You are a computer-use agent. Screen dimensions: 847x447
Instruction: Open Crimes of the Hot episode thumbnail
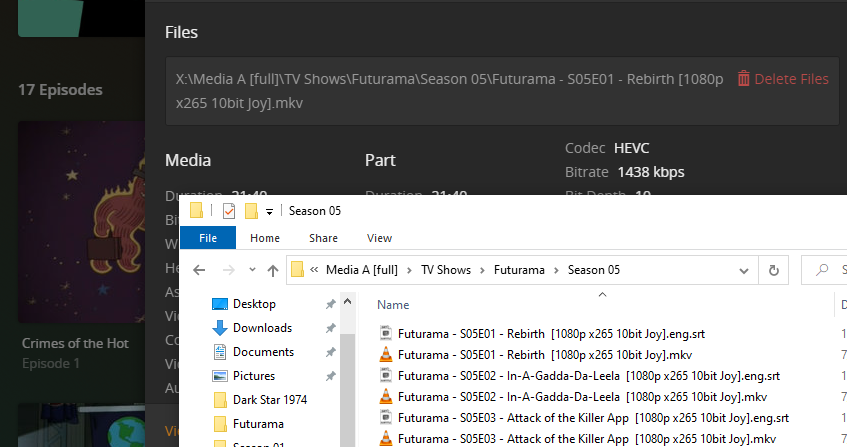pyautogui.click(x=82, y=222)
